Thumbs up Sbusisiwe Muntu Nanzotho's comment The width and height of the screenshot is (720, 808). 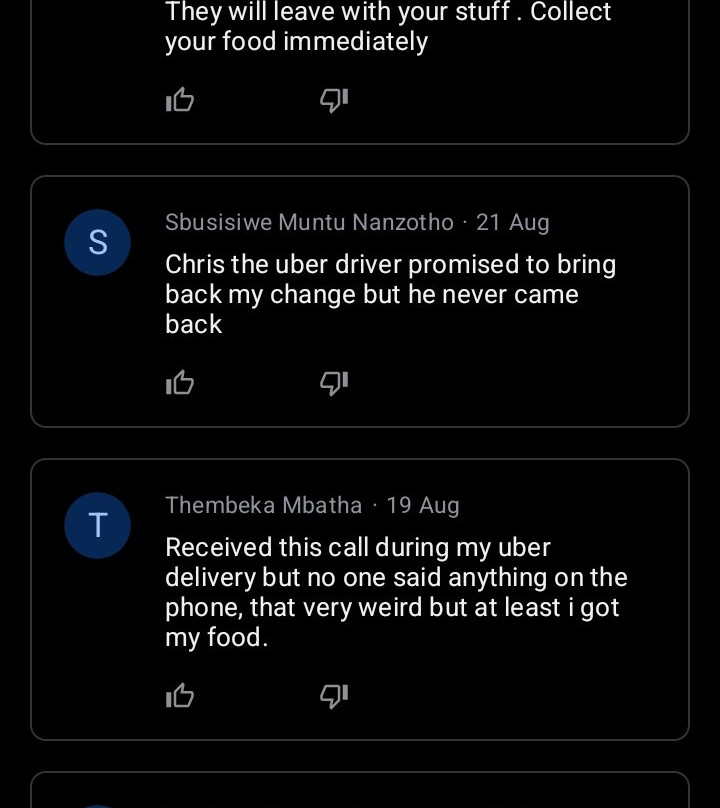coord(180,383)
